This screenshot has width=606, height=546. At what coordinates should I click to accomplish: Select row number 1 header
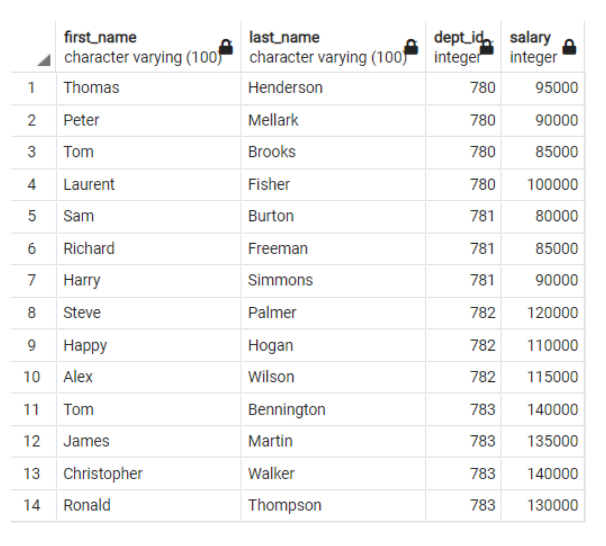[x=32, y=88]
